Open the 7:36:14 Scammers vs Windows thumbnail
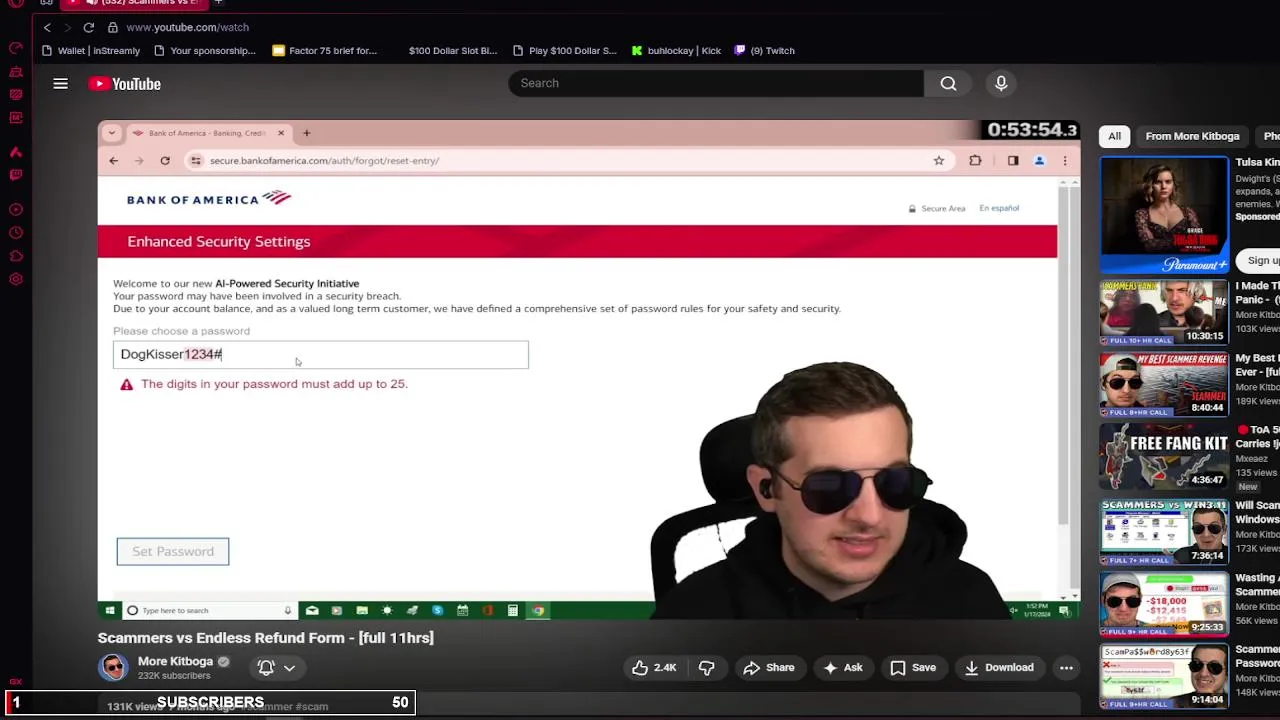 [x=1164, y=531]
